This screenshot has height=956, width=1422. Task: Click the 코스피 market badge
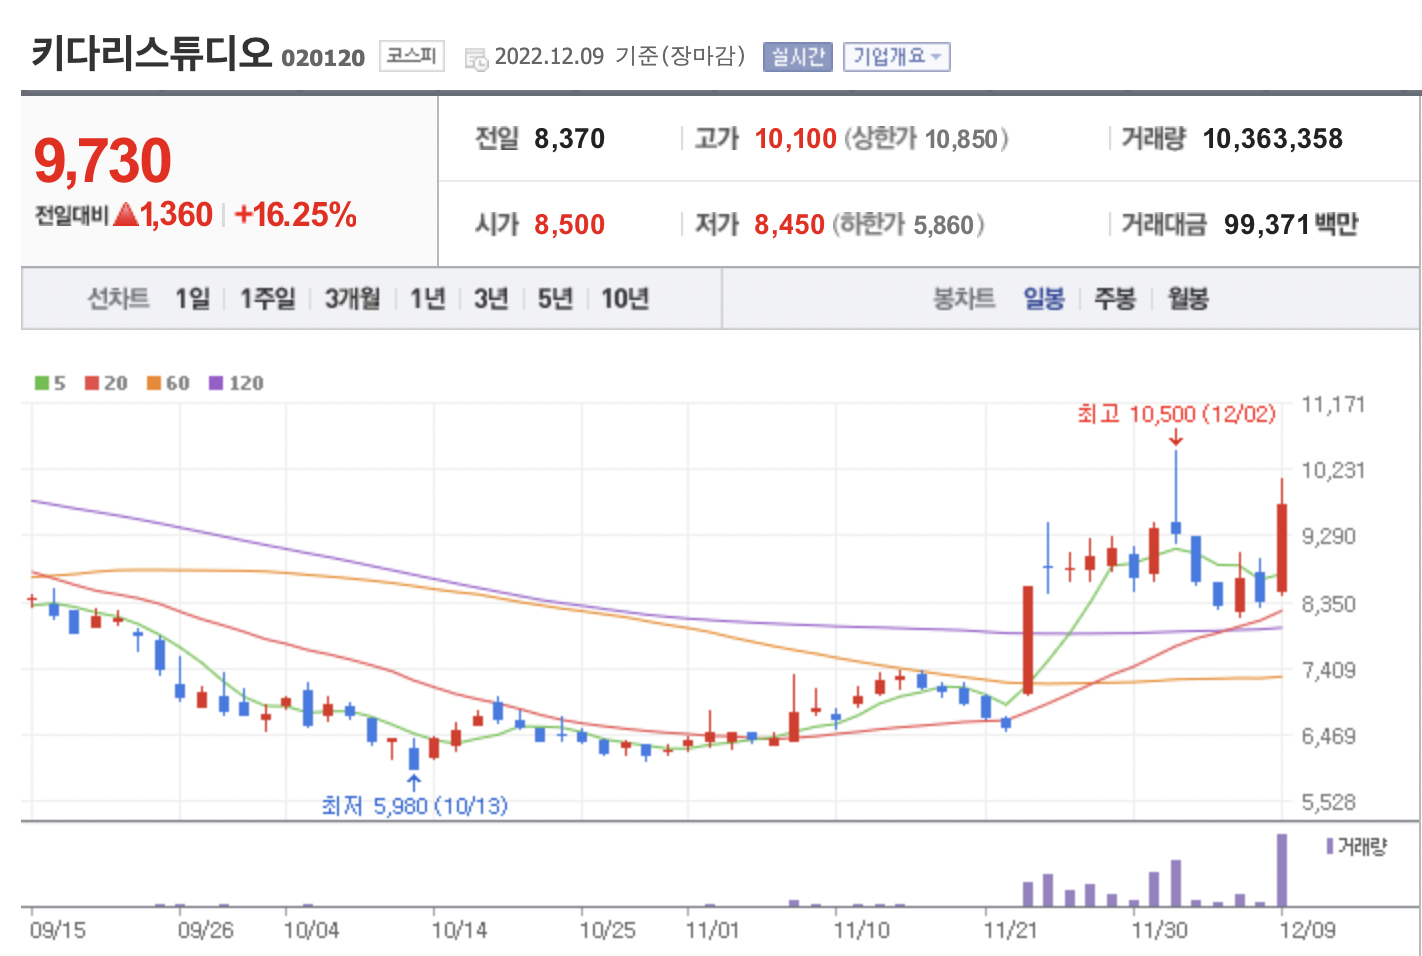(411, 55)
